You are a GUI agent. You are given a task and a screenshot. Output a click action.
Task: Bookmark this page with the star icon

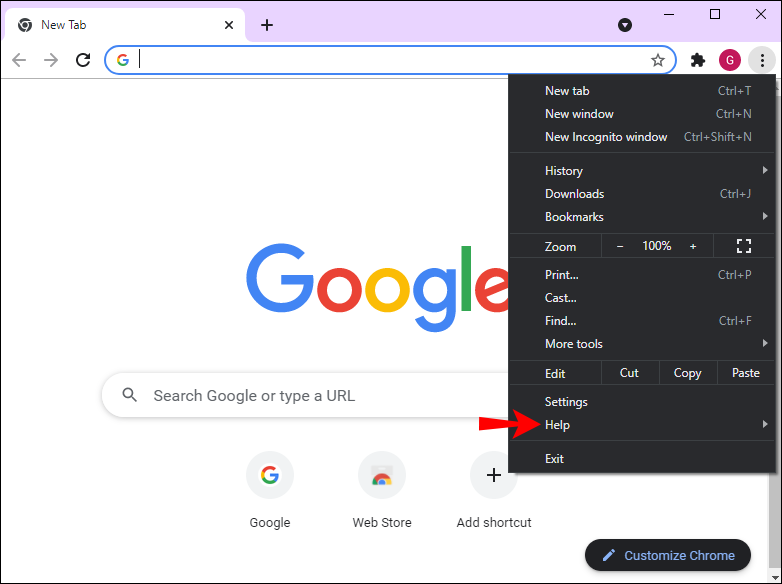(x=658, y=60)
